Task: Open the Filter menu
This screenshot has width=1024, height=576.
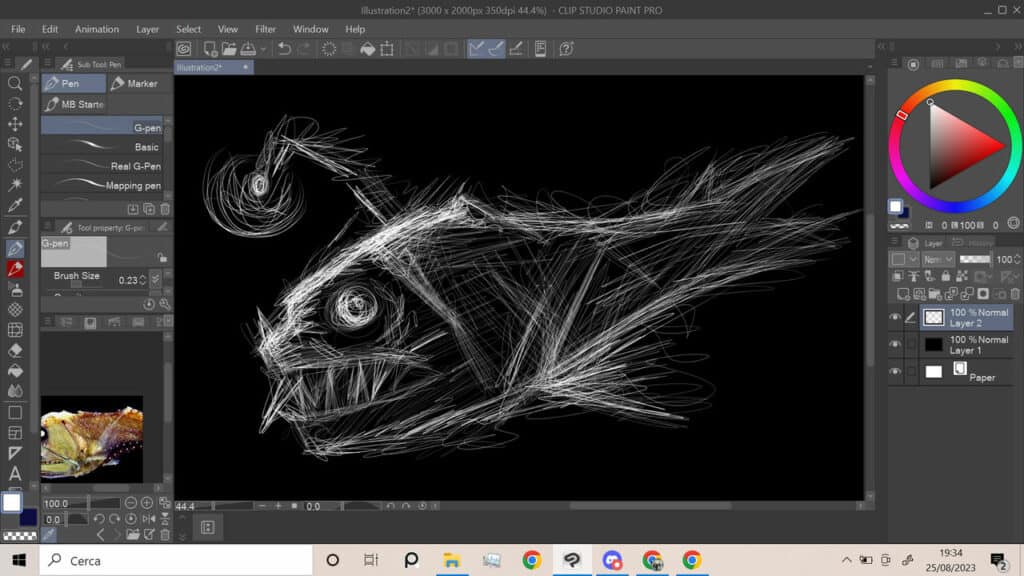Action: [265, 29]
